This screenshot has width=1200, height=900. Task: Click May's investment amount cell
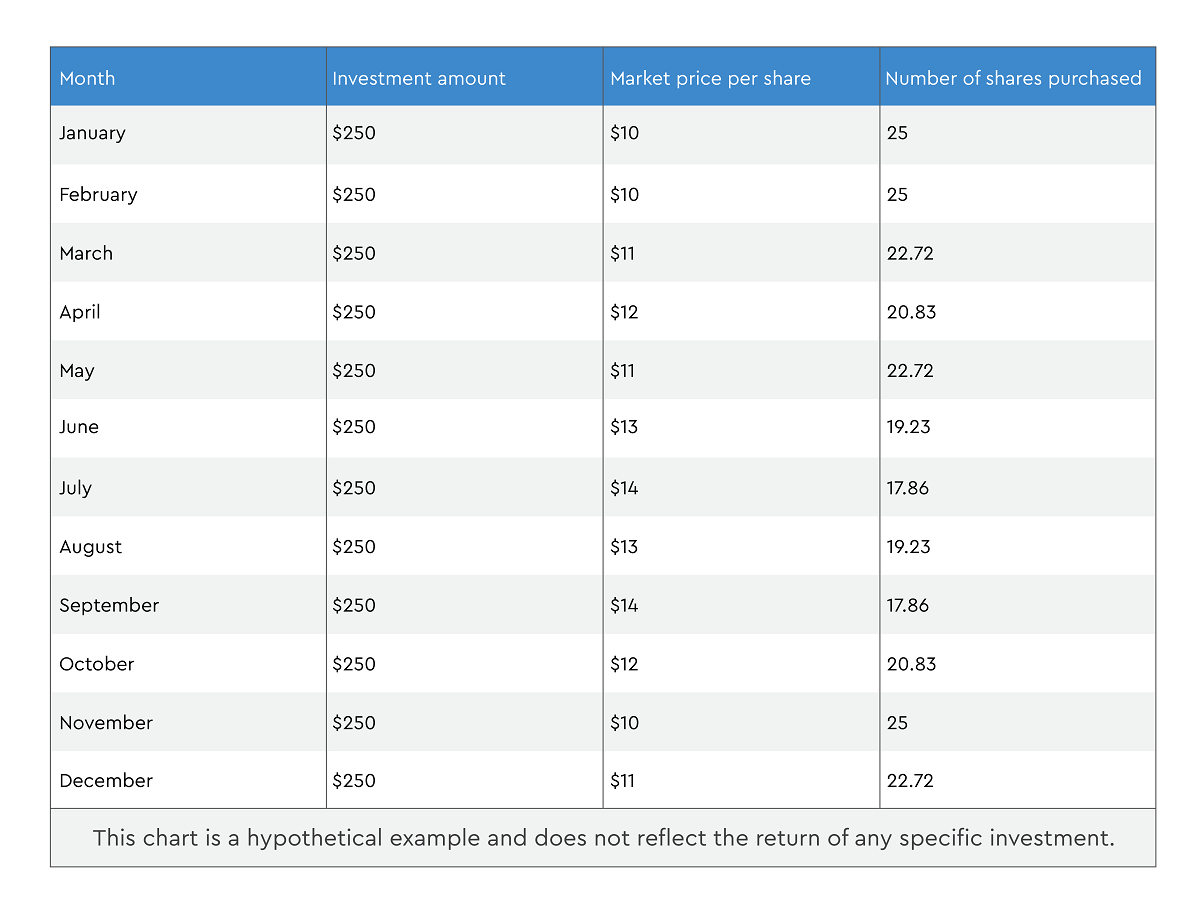click(x=354, y=370)
